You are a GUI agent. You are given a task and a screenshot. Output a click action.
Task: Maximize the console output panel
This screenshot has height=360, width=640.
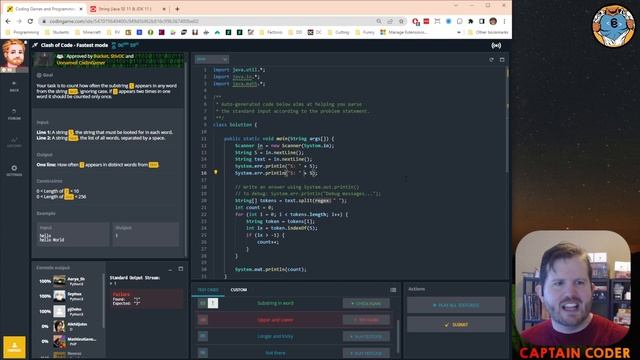tap(180, 269)
